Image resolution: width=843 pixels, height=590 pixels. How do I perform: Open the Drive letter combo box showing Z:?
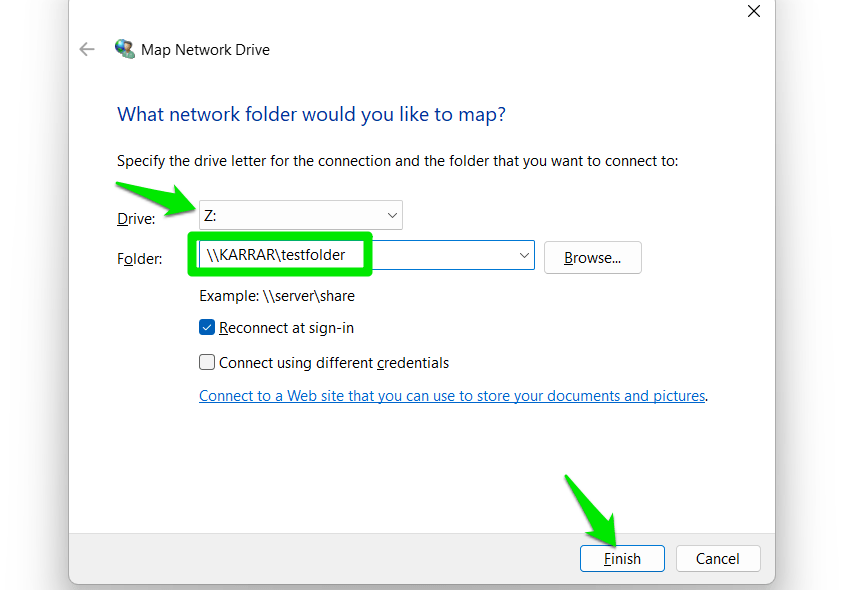pos(290,214)
